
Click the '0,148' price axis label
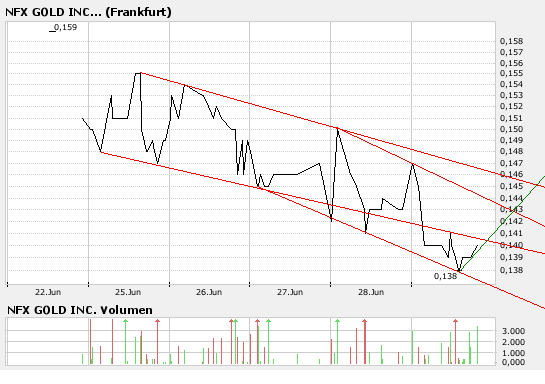(511, 151)
